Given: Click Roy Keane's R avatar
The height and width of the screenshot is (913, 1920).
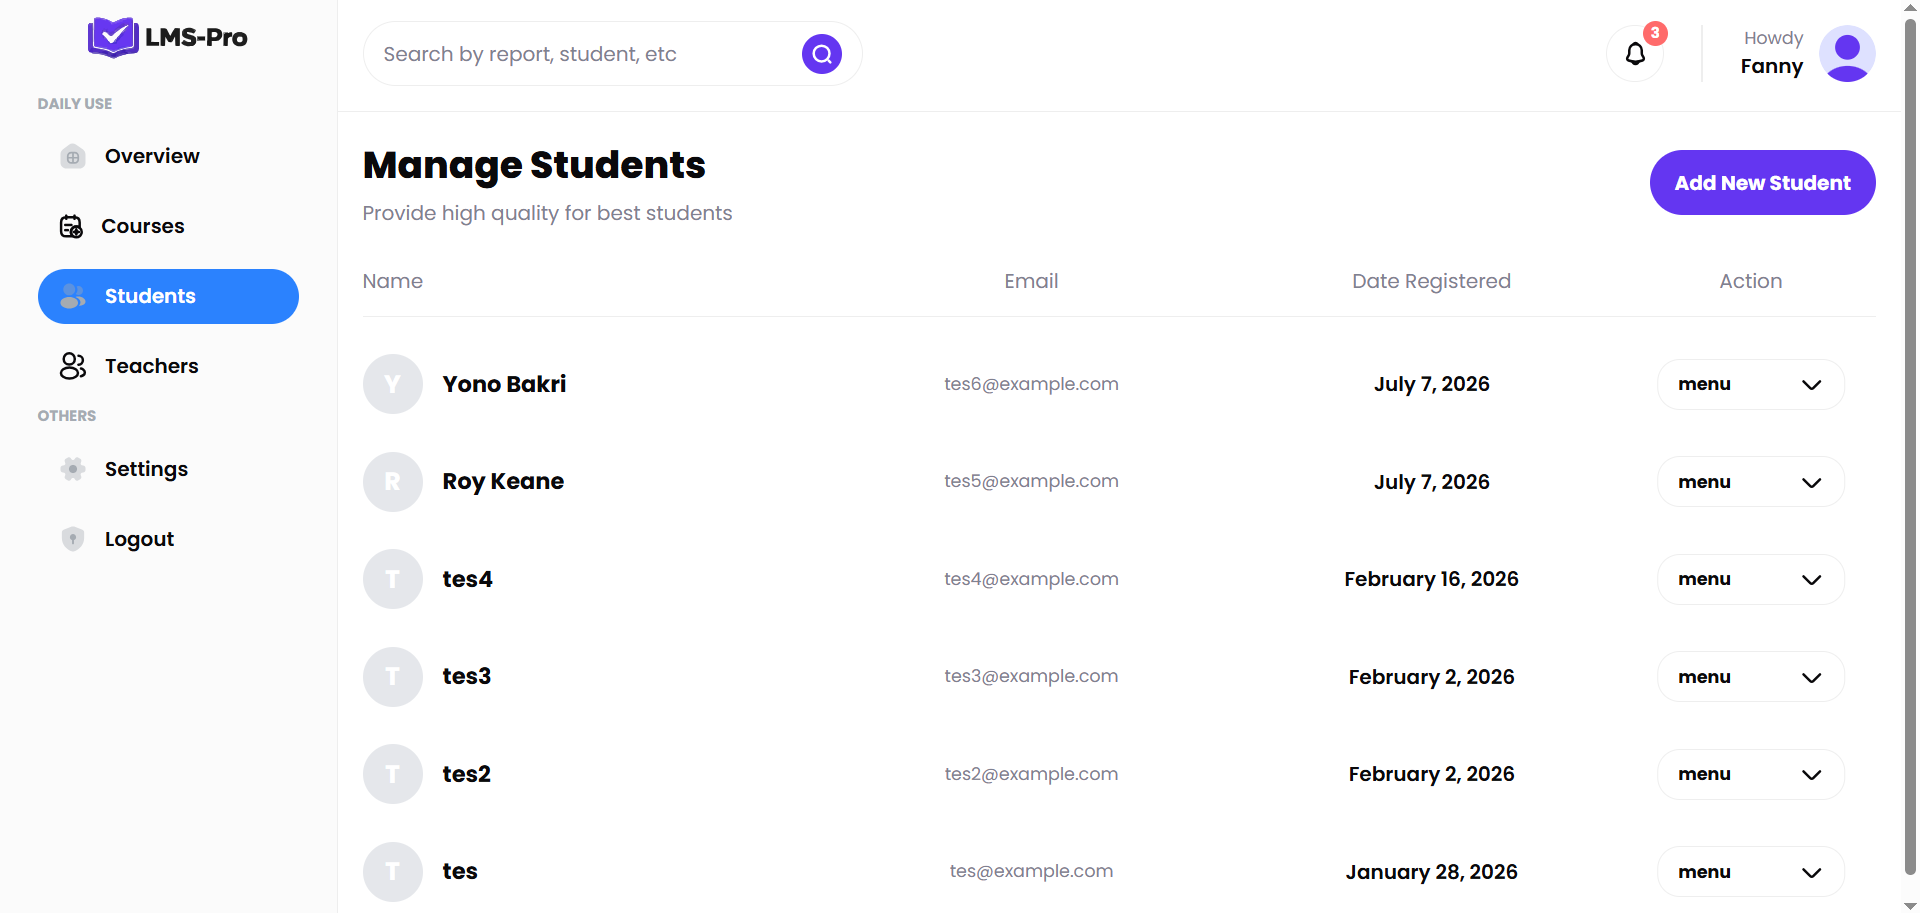Looking at the screenshot, I should 393,482.
